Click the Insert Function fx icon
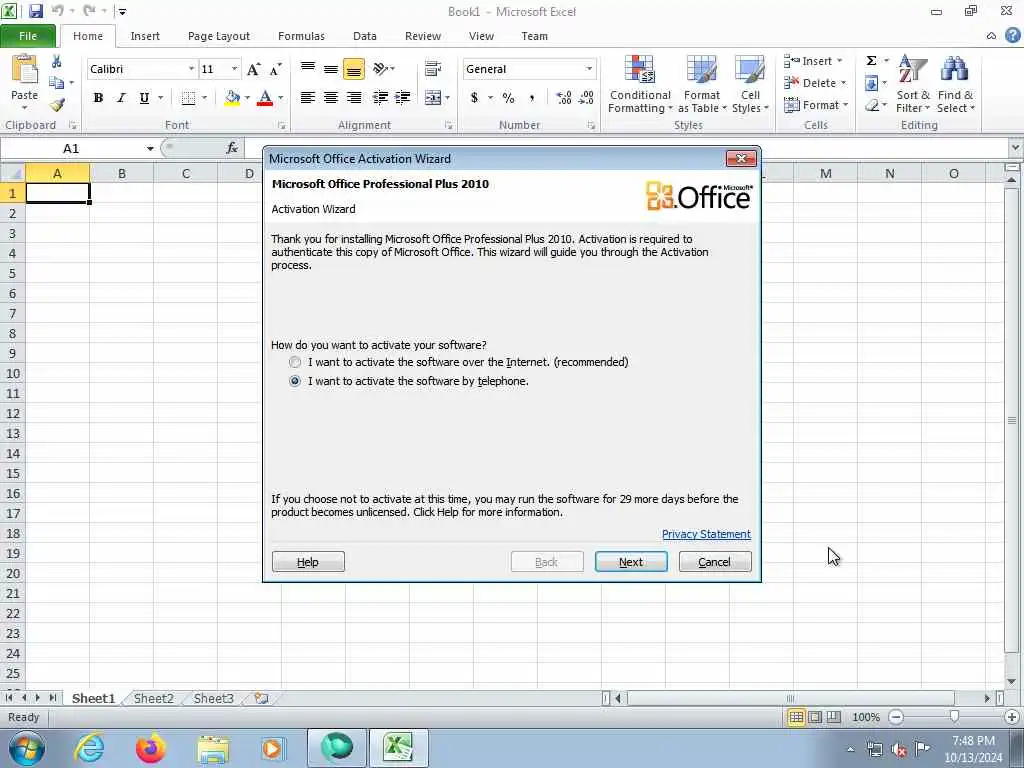1024x768 pixels. pyautogui.click(x=232, y=148)
